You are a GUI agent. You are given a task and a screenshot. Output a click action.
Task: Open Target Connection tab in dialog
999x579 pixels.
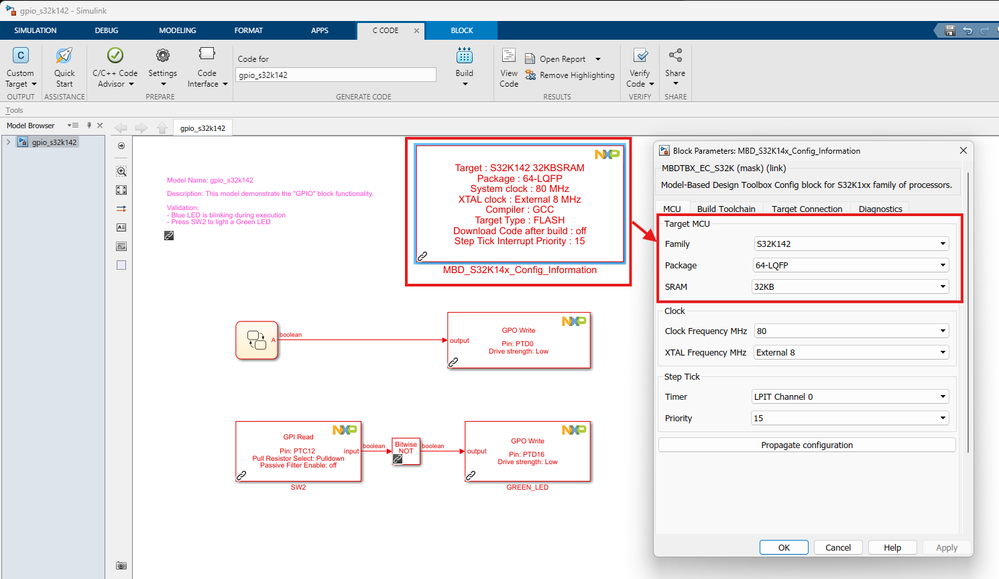(807, 209)
